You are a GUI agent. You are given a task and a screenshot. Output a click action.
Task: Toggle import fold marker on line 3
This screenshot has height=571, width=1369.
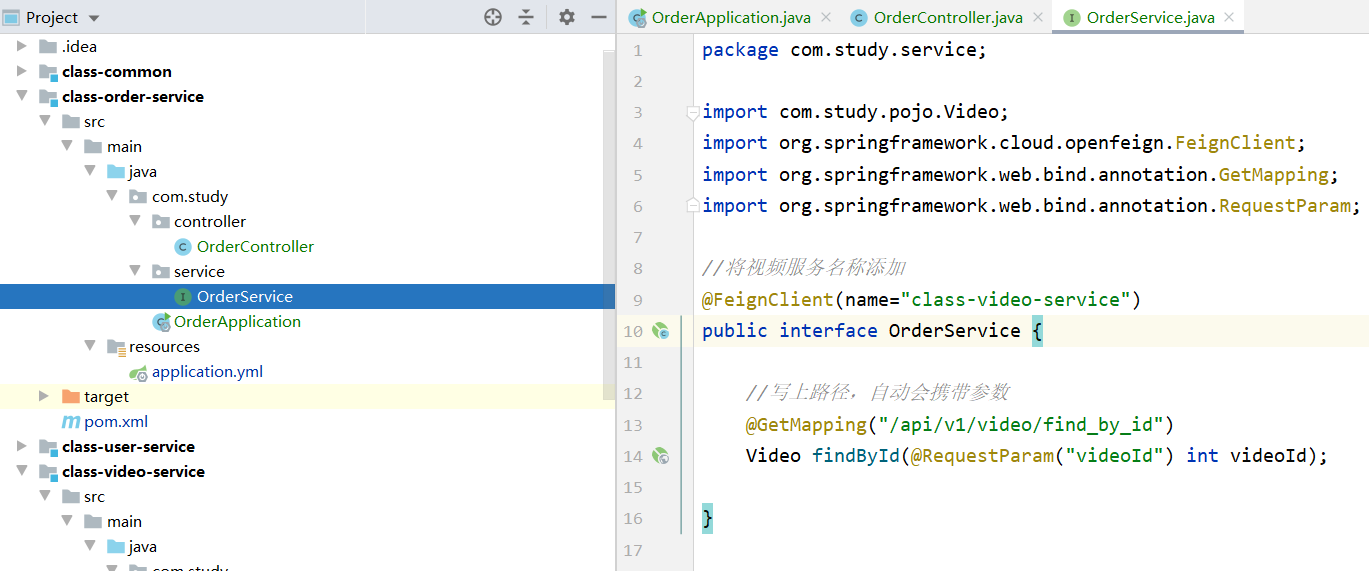(x=692, y=113)
